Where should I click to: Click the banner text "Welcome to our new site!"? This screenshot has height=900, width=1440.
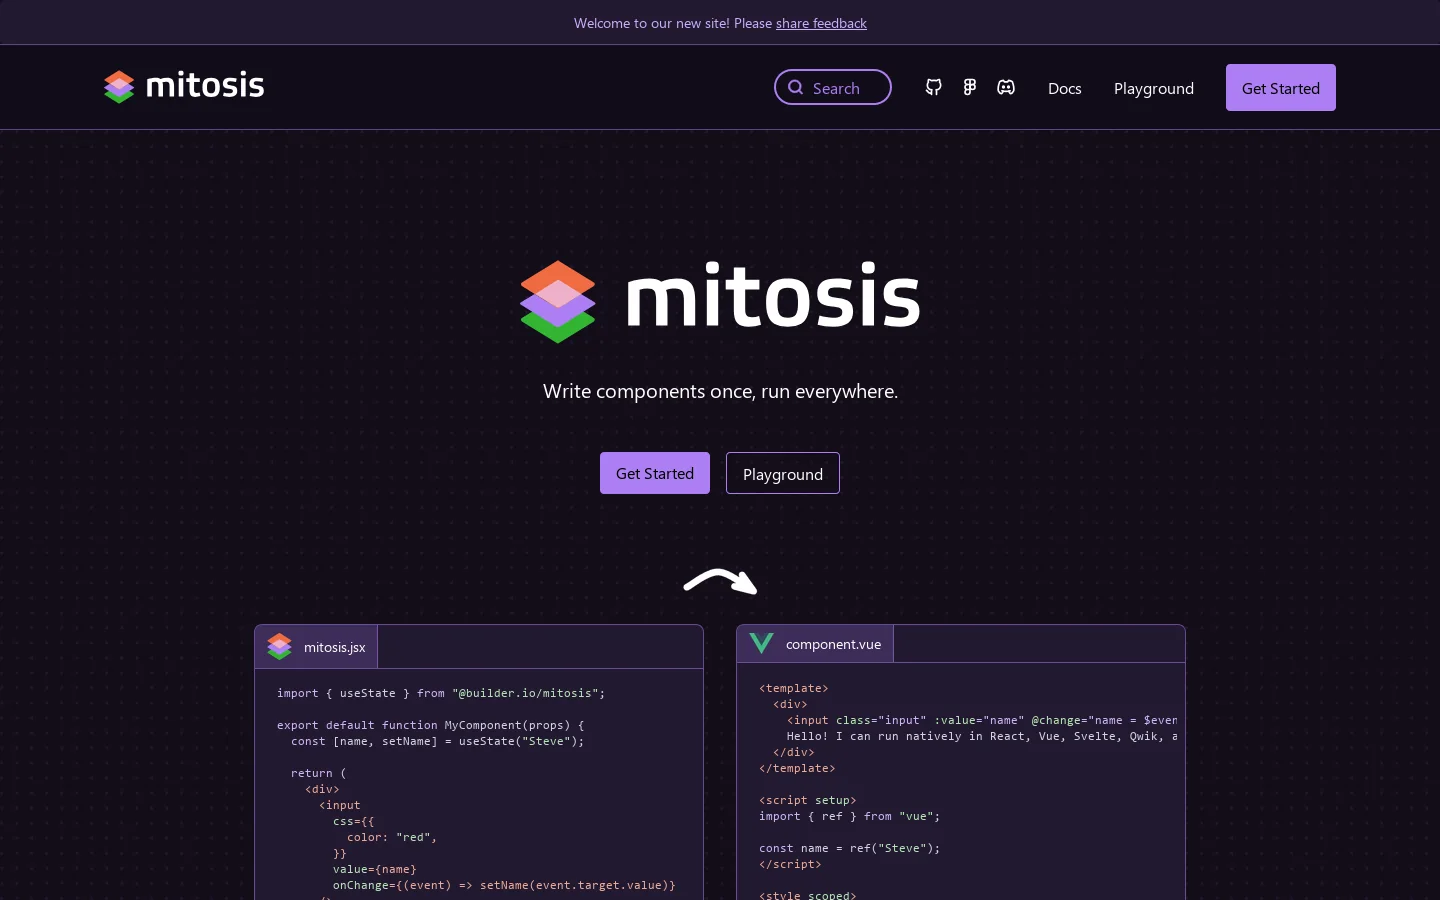coord(652,23)
